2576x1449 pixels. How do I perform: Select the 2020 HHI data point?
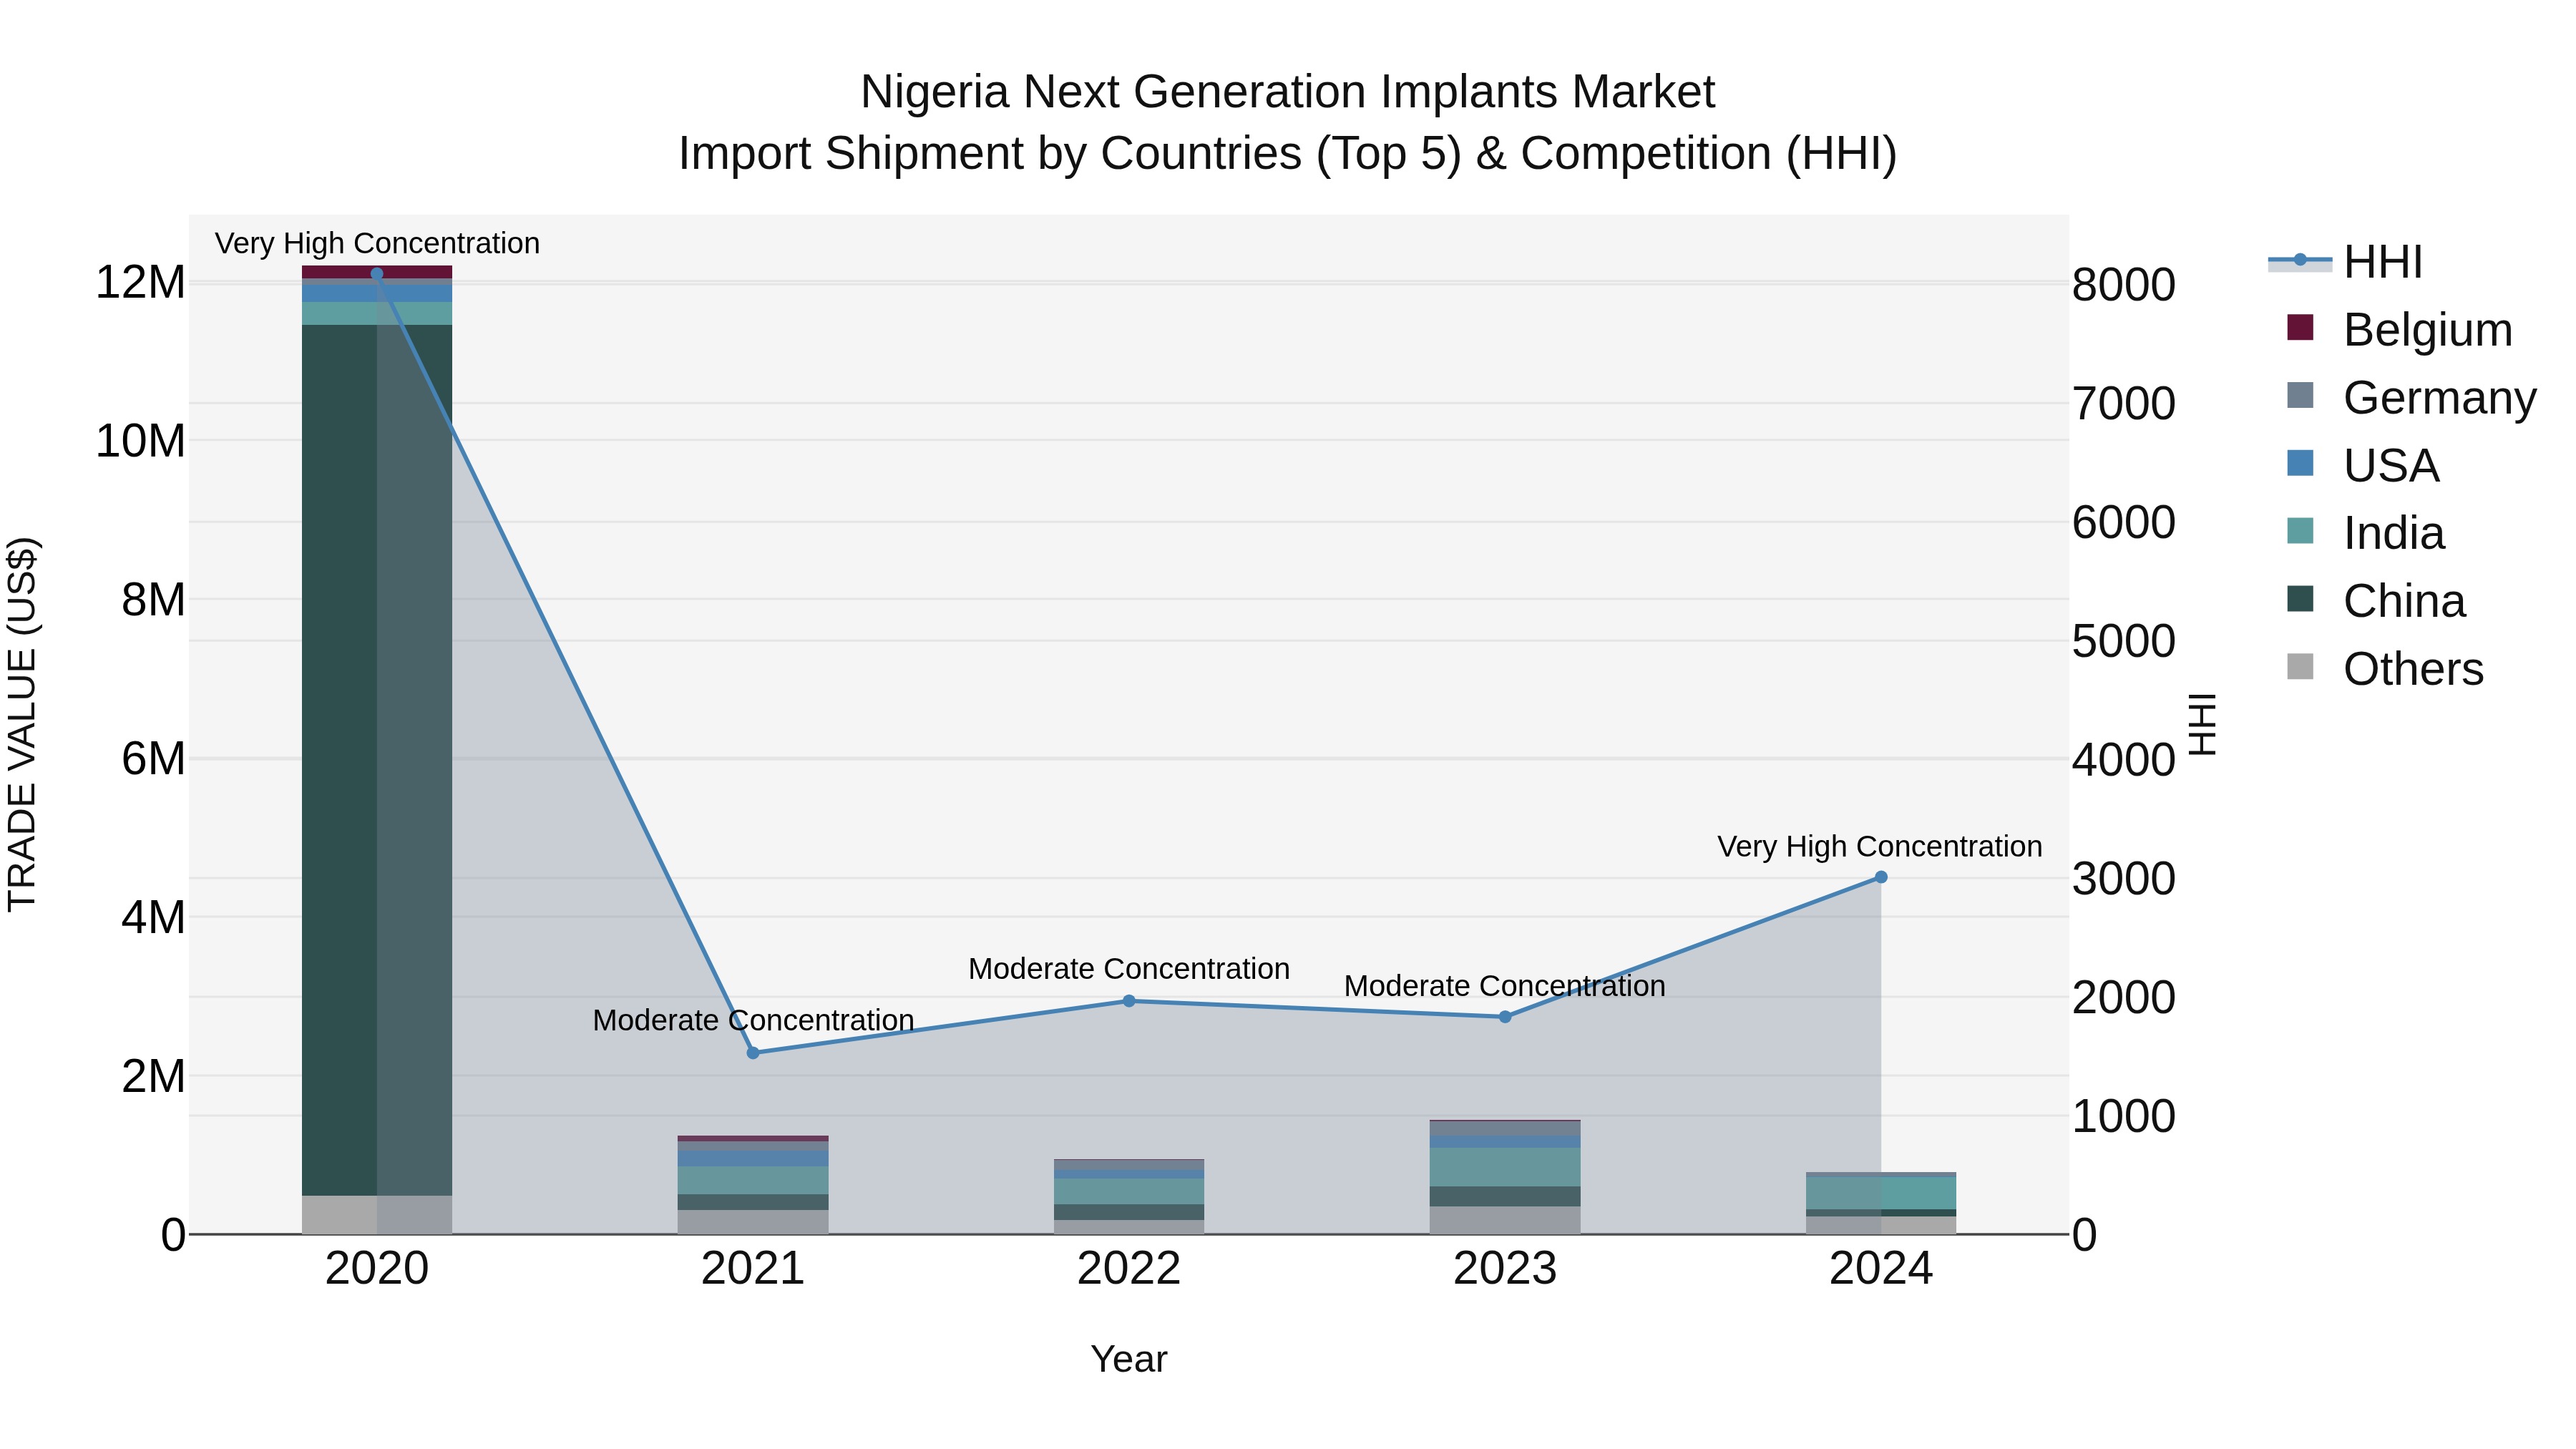coord(377,273)
